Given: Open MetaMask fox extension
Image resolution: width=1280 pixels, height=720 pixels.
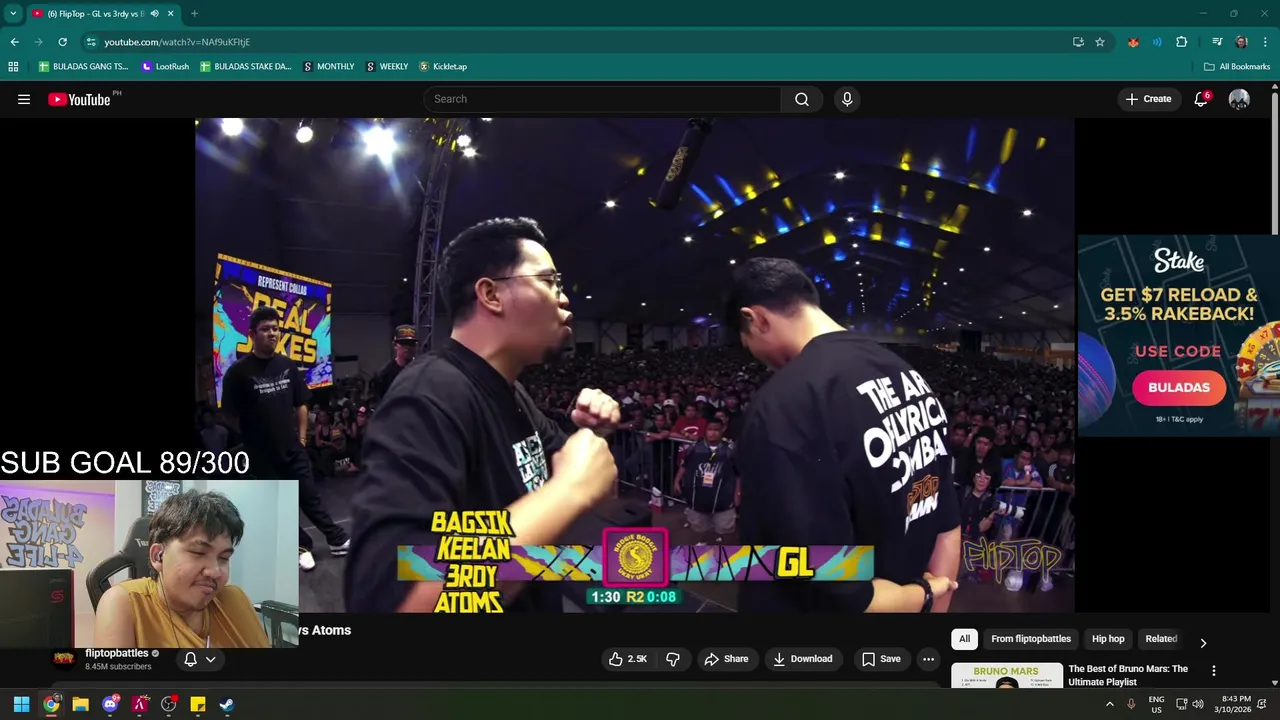Looking at the screenshot, I should pos(1133,42).
